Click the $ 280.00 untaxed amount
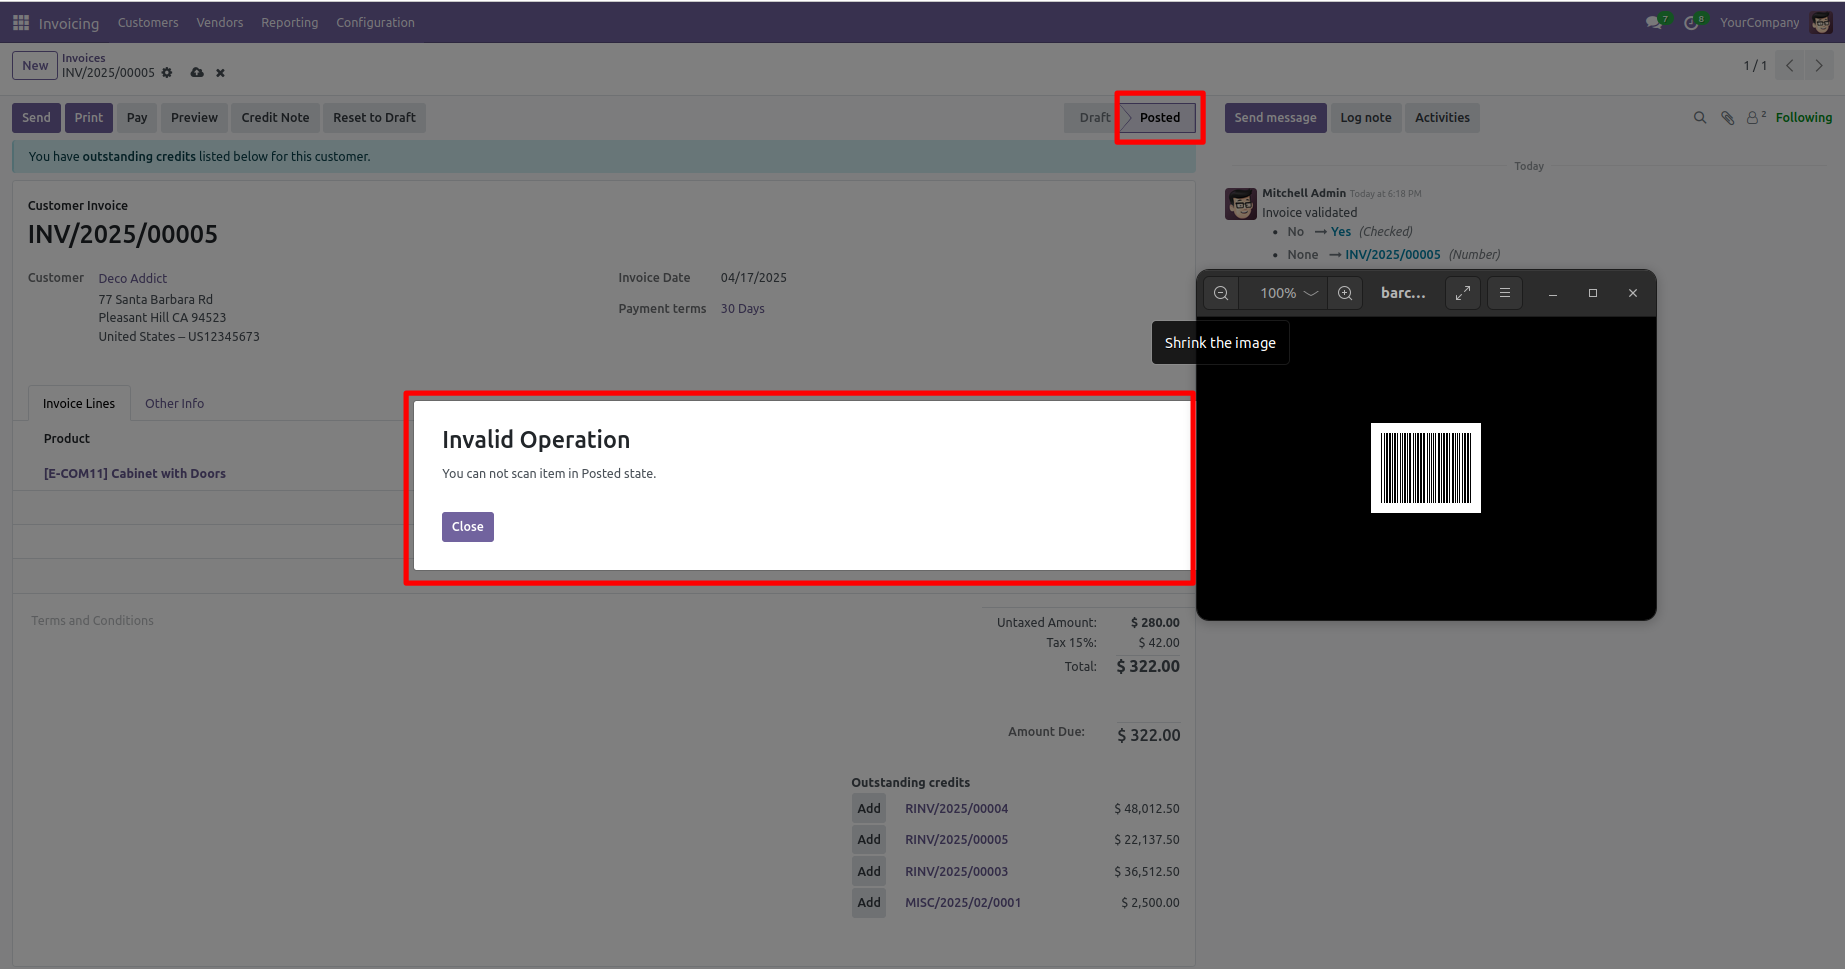This screenshot has height=969, width=1845. tap(1155, 623)
